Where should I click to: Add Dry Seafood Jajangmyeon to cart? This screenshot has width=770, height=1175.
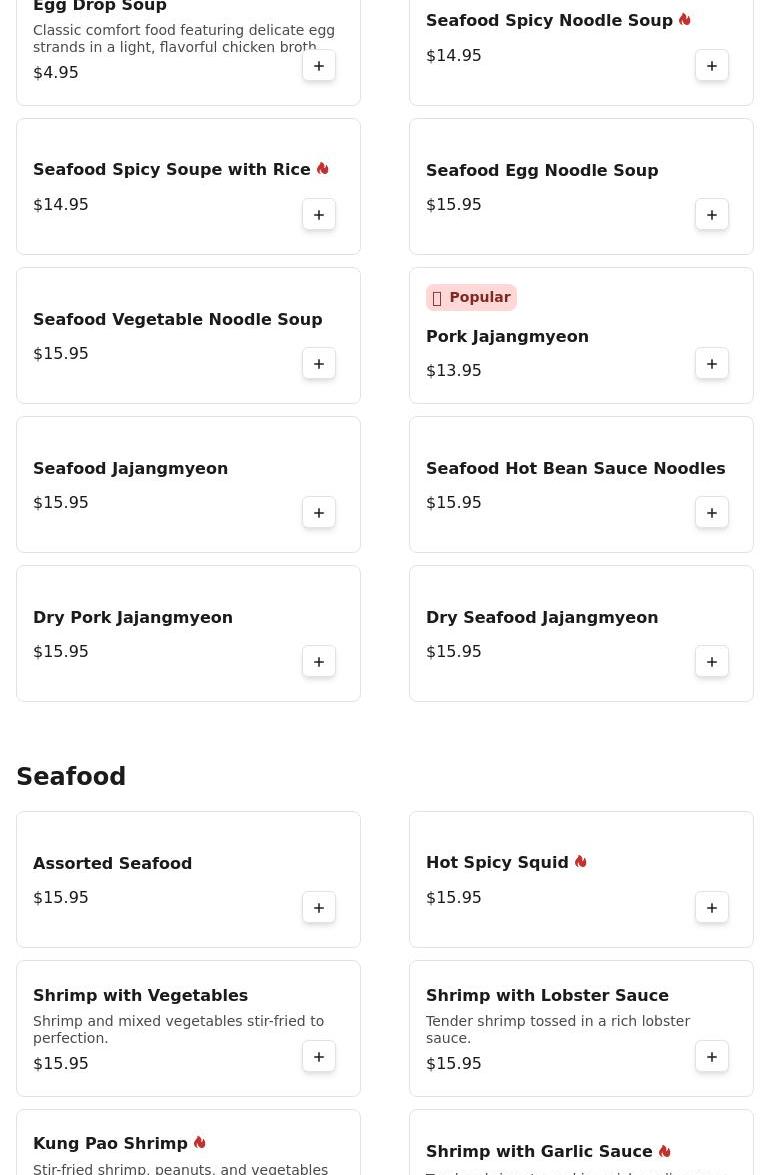coord(712,662)
